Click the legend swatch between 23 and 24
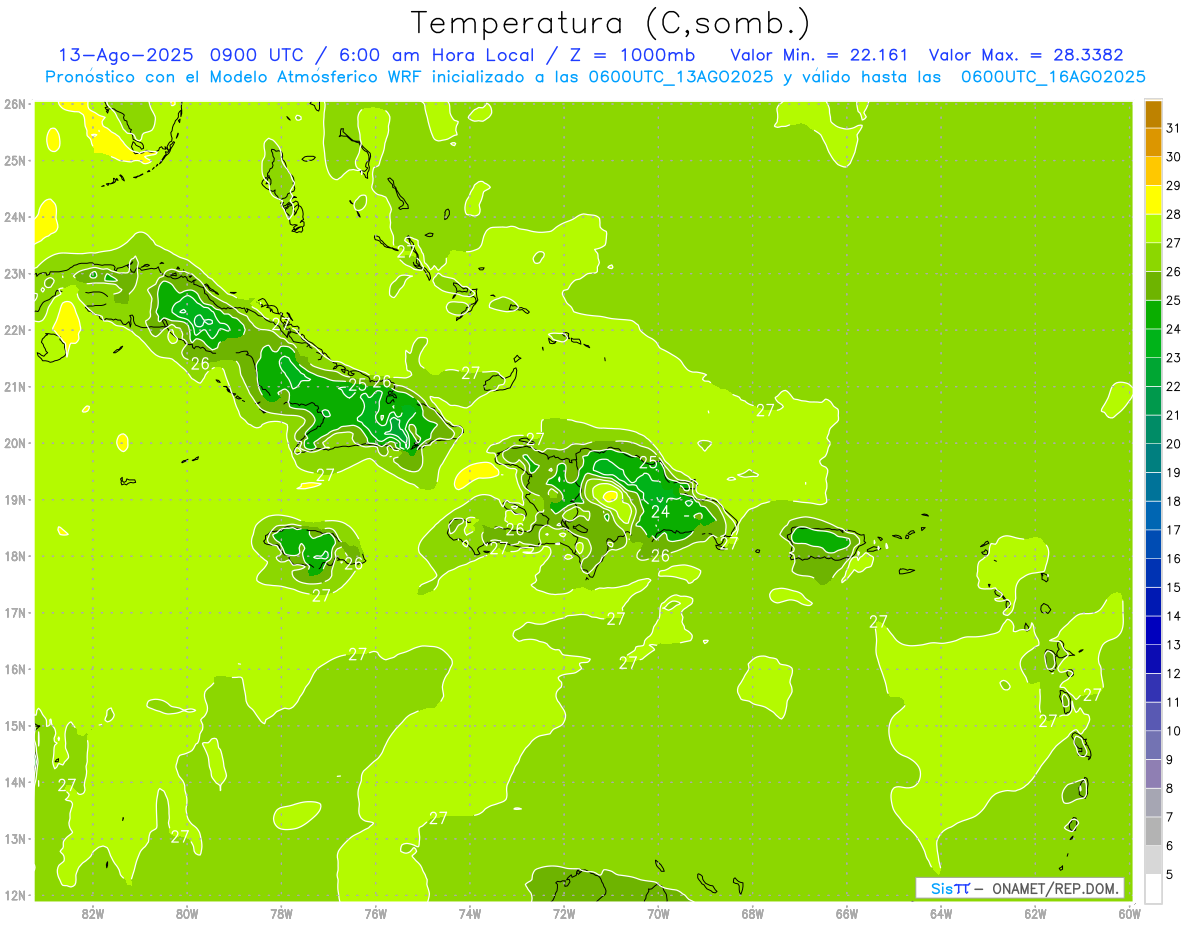 click(1153, 343)
